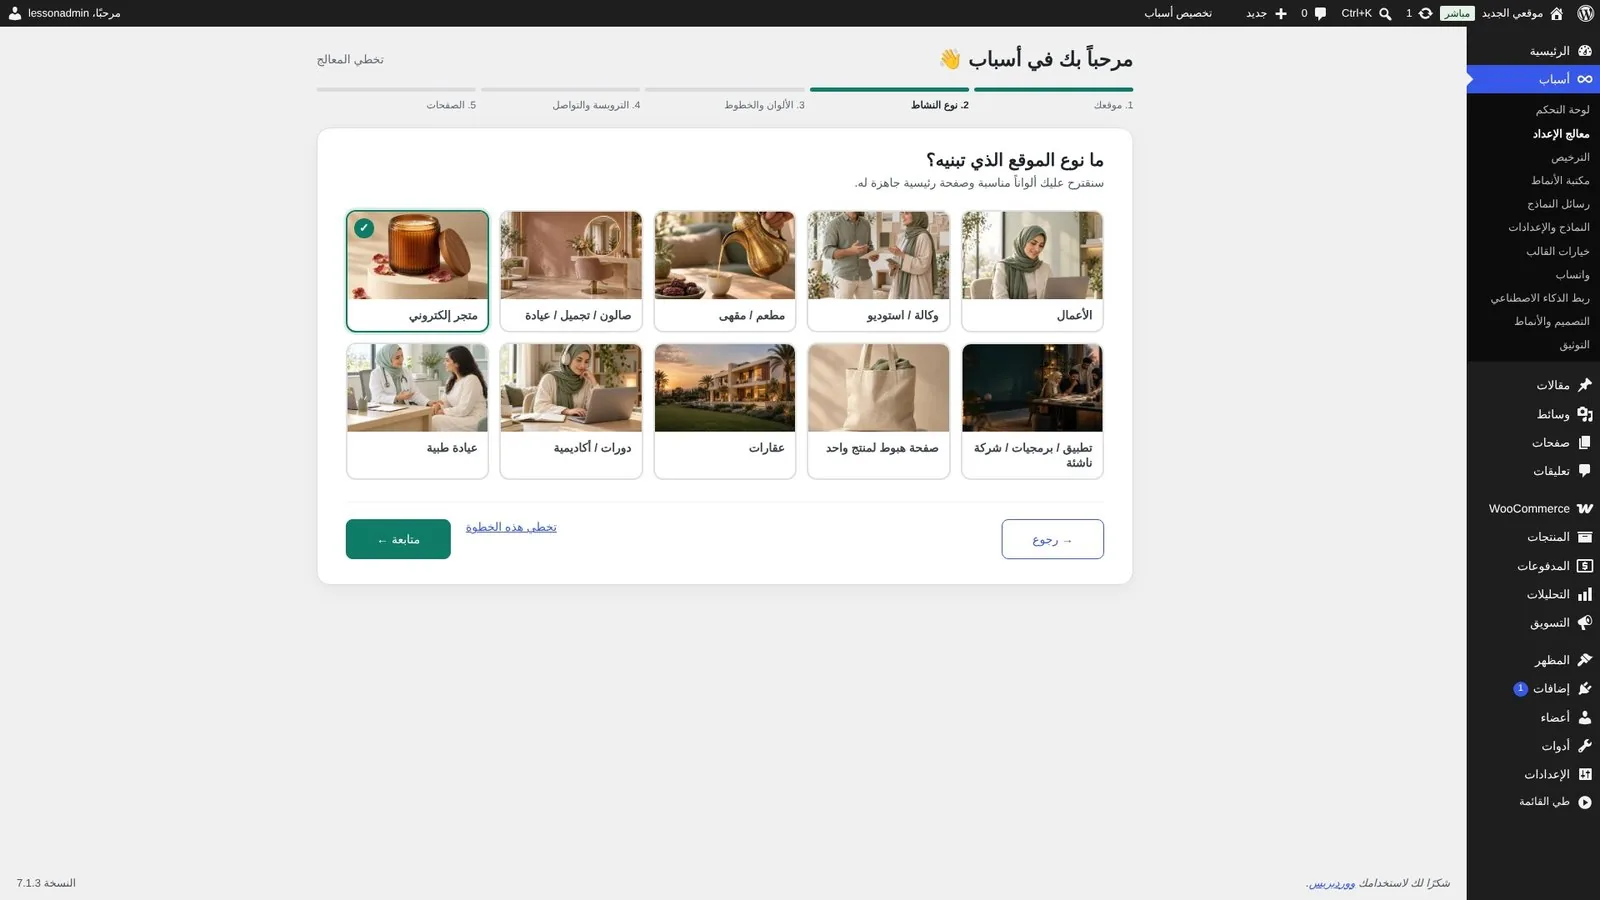Open the التسويق megaphone icon
This screenshot has height=900, width=1600.
tap(1585, 623)
